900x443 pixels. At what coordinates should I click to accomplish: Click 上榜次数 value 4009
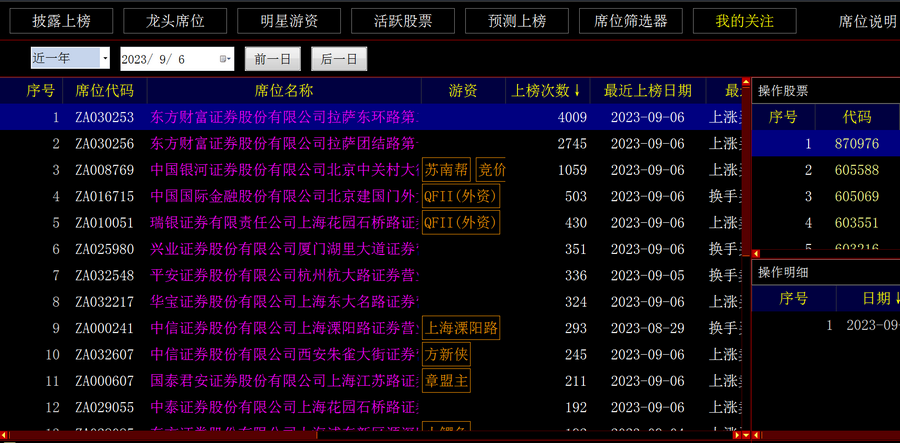tap(572, 118)
